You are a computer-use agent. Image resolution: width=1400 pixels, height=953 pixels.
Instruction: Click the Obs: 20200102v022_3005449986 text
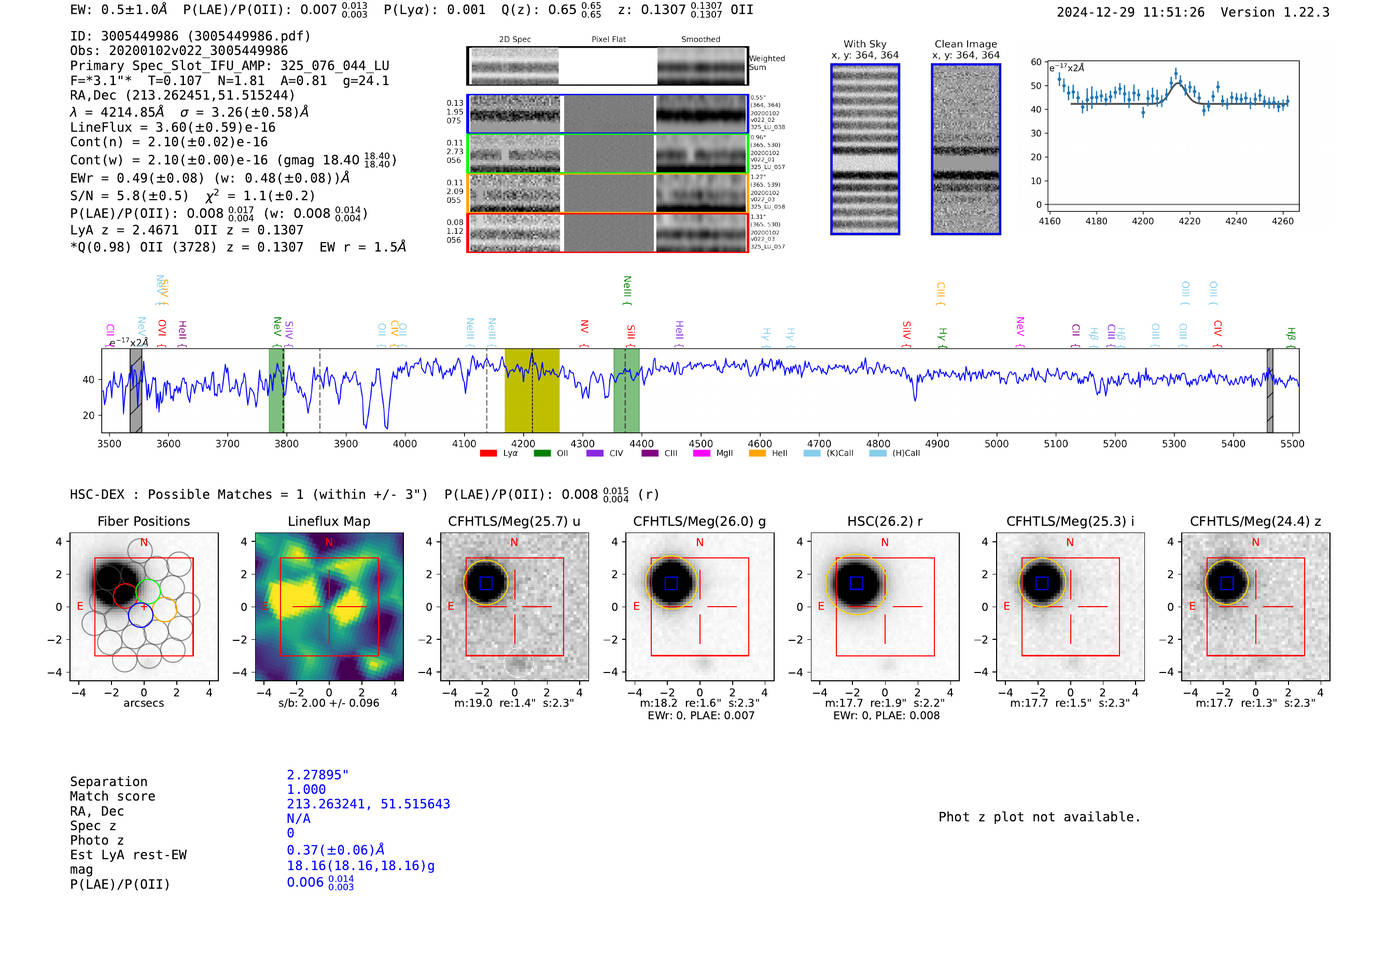click(x=179, y=51)
